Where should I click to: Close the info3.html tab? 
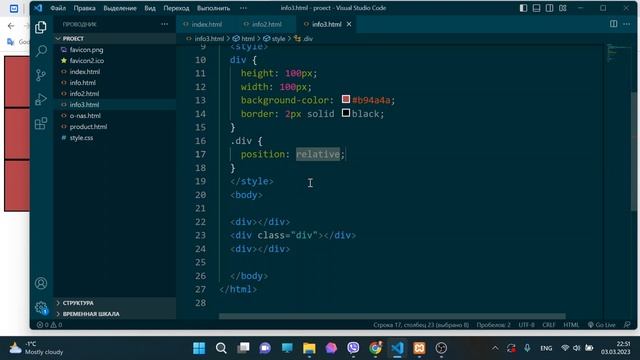(x=349, y=24)
